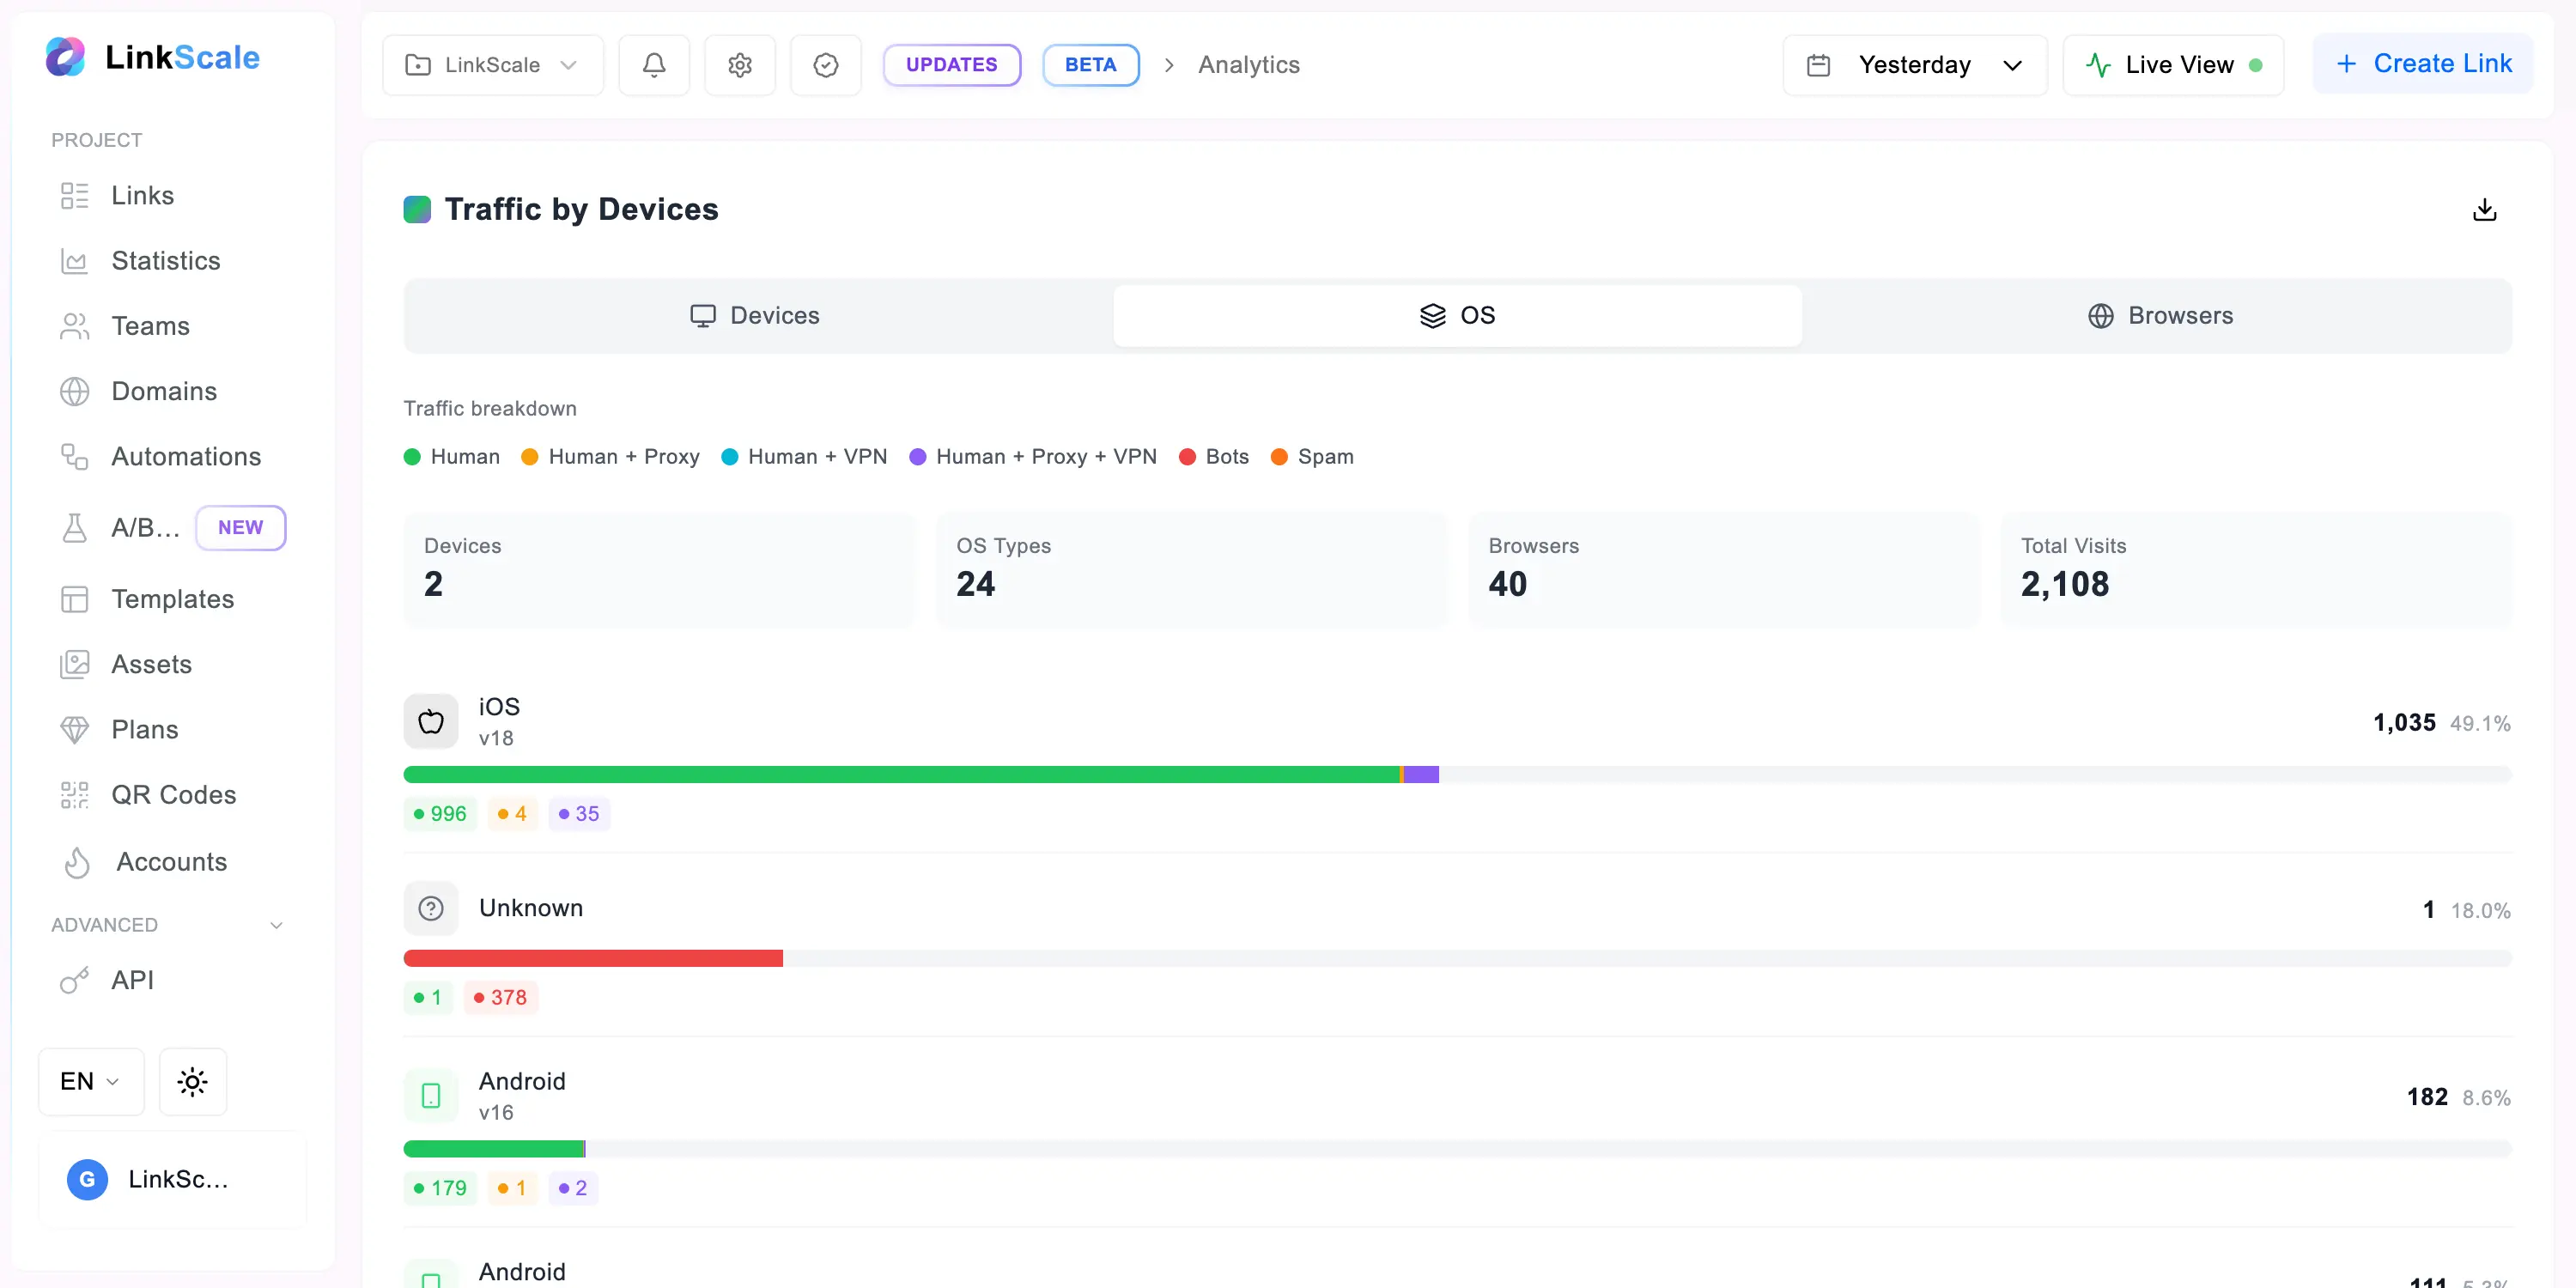Open the UPDATES button
The height and width of the screenshot is (1288, 2576).
pyautogui.click(x=951, y=64)
